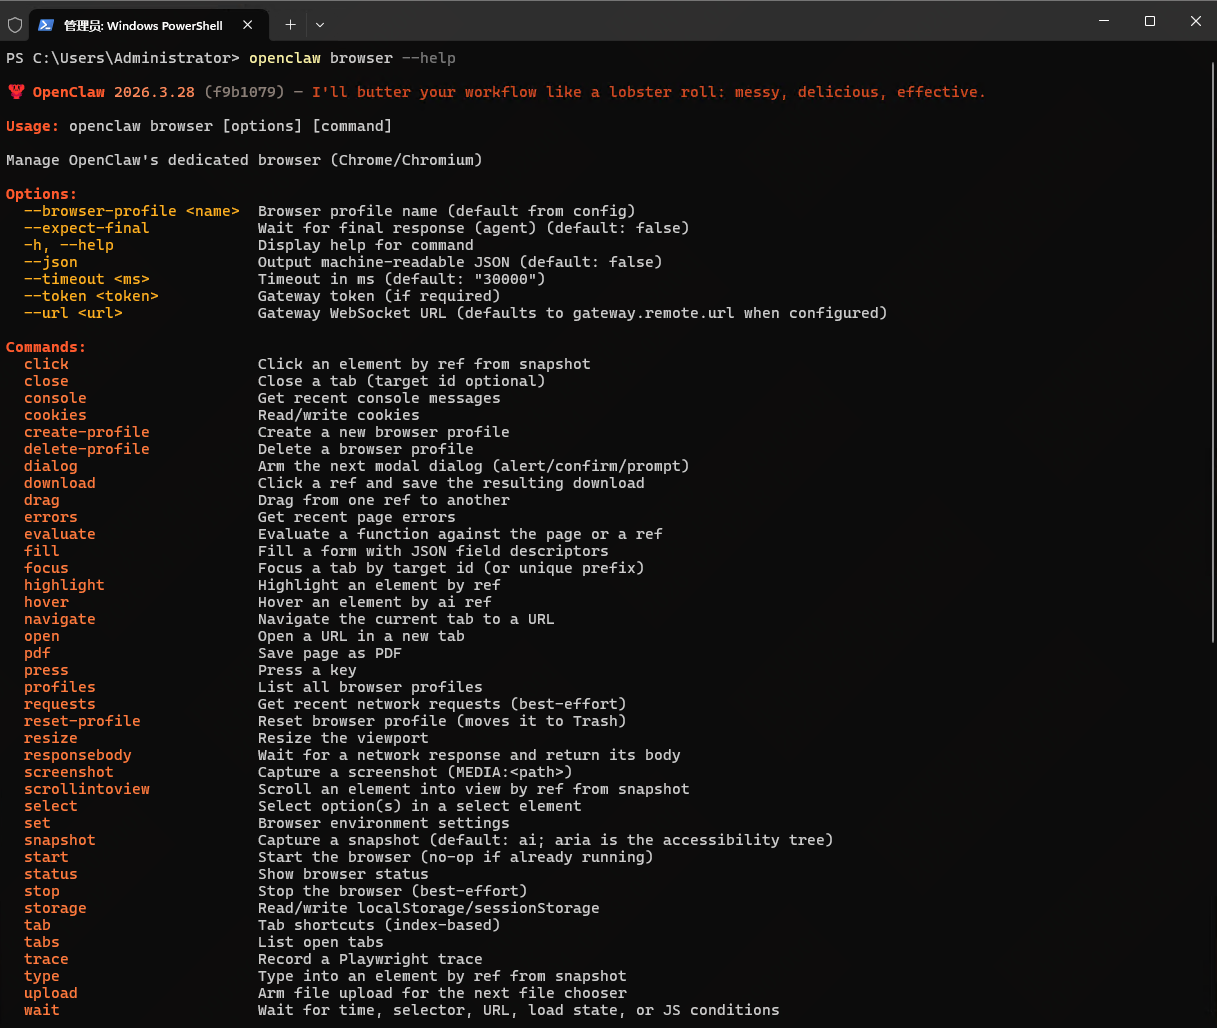Click the 'drag' command name
The height and width of the screenshot is (1028, 1217).
[42, 500]
